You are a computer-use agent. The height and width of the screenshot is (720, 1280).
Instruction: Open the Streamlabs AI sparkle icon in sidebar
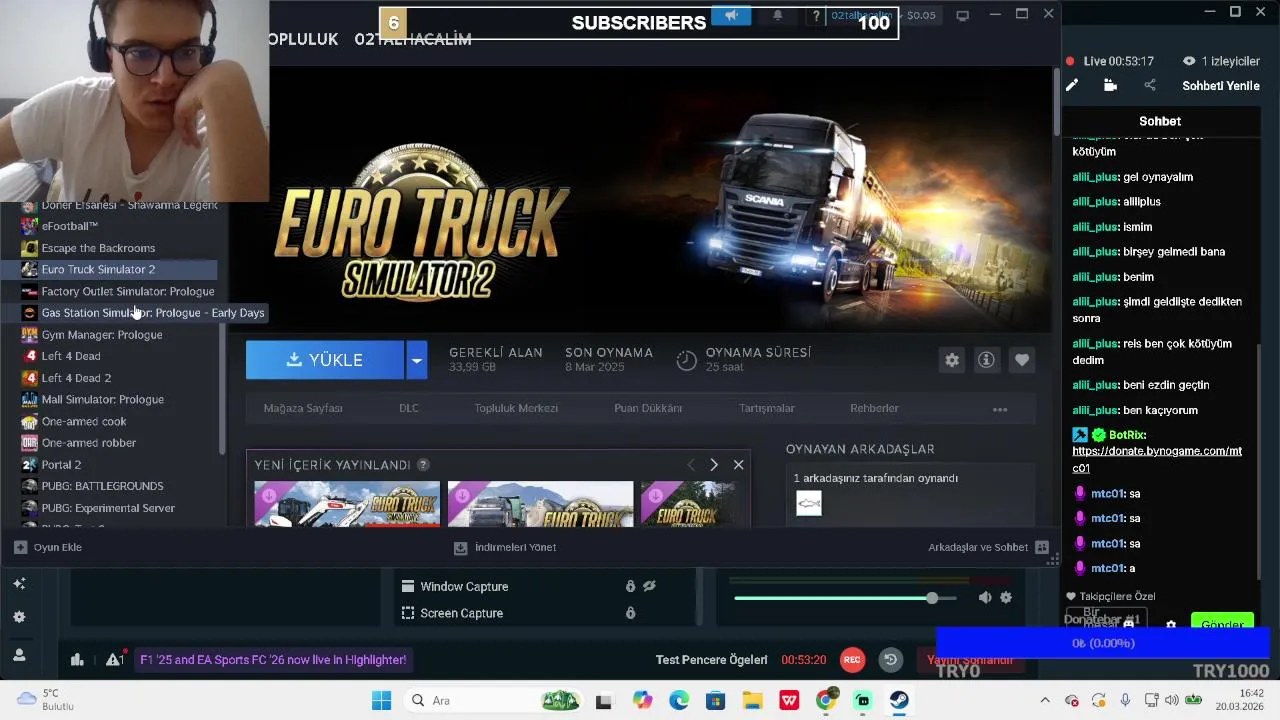19,583
